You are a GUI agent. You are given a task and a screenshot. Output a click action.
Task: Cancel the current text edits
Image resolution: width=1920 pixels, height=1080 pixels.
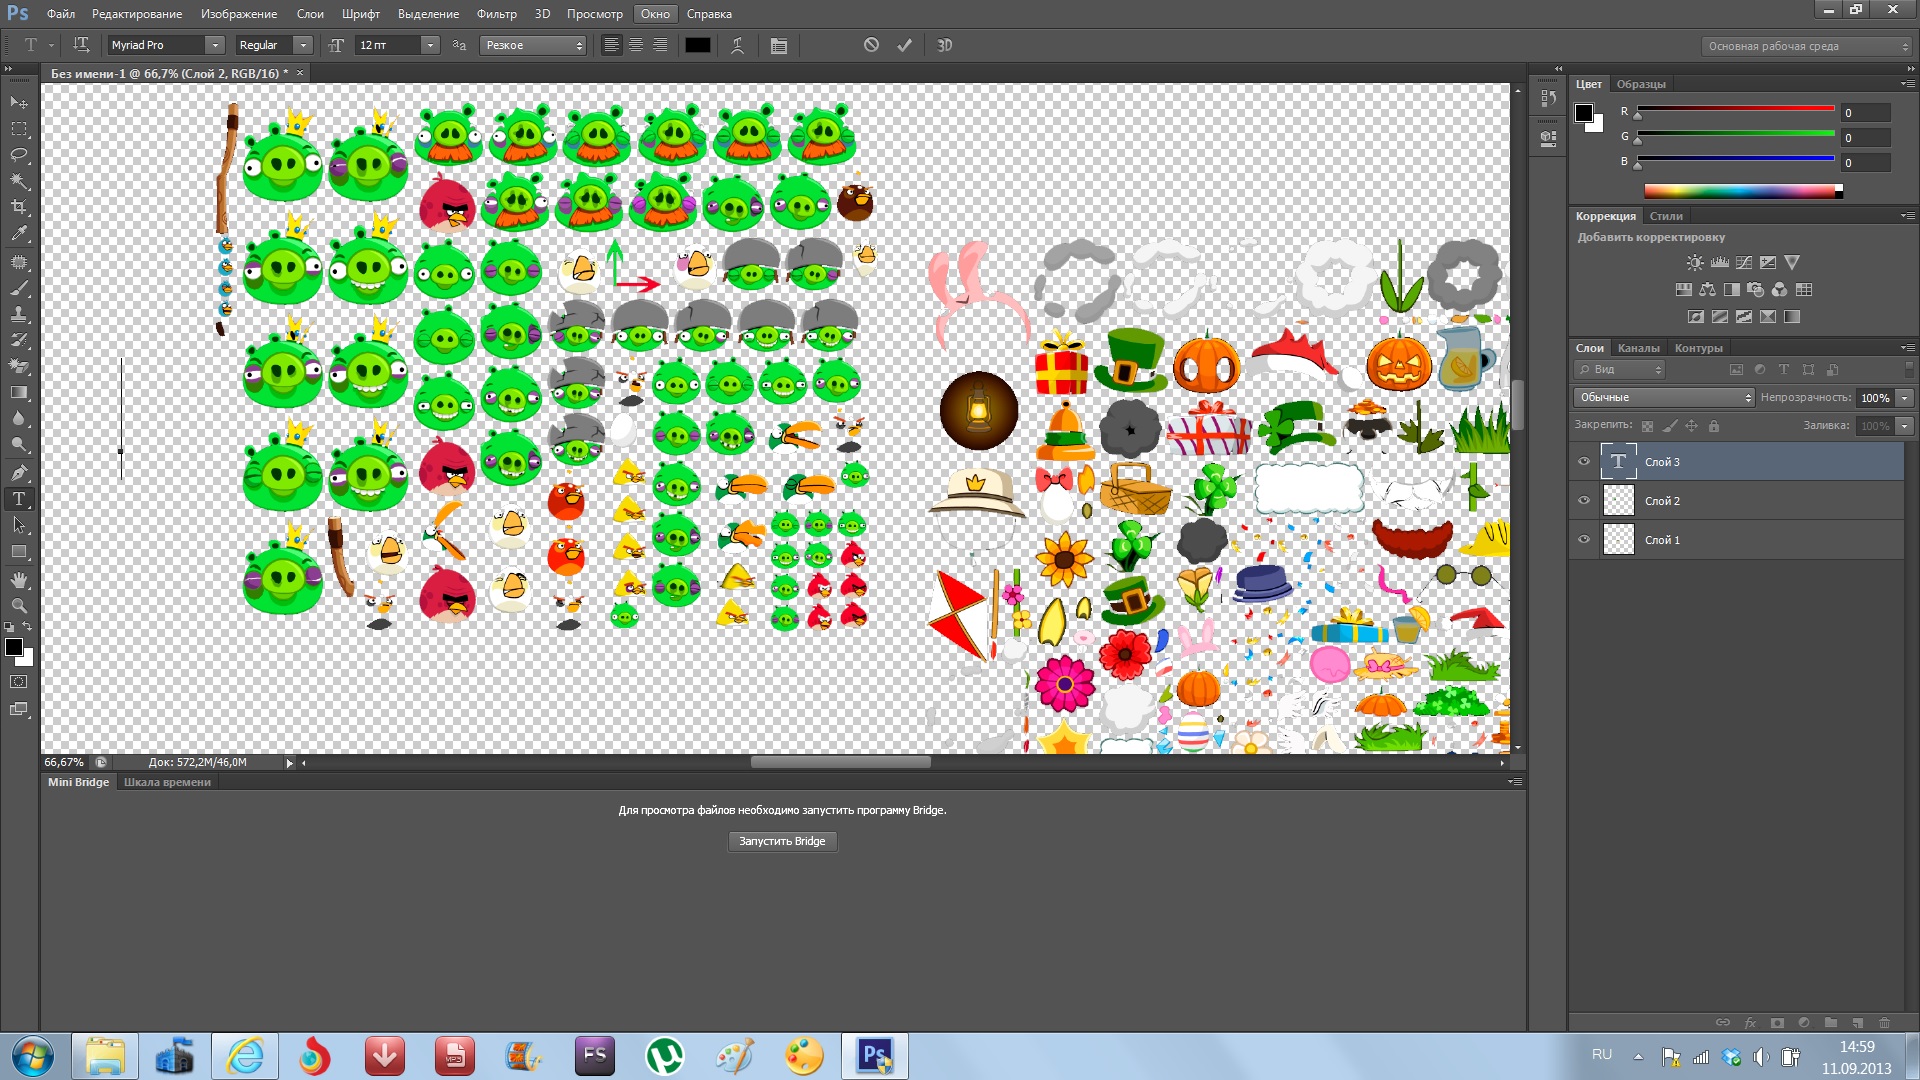(871, 45)
